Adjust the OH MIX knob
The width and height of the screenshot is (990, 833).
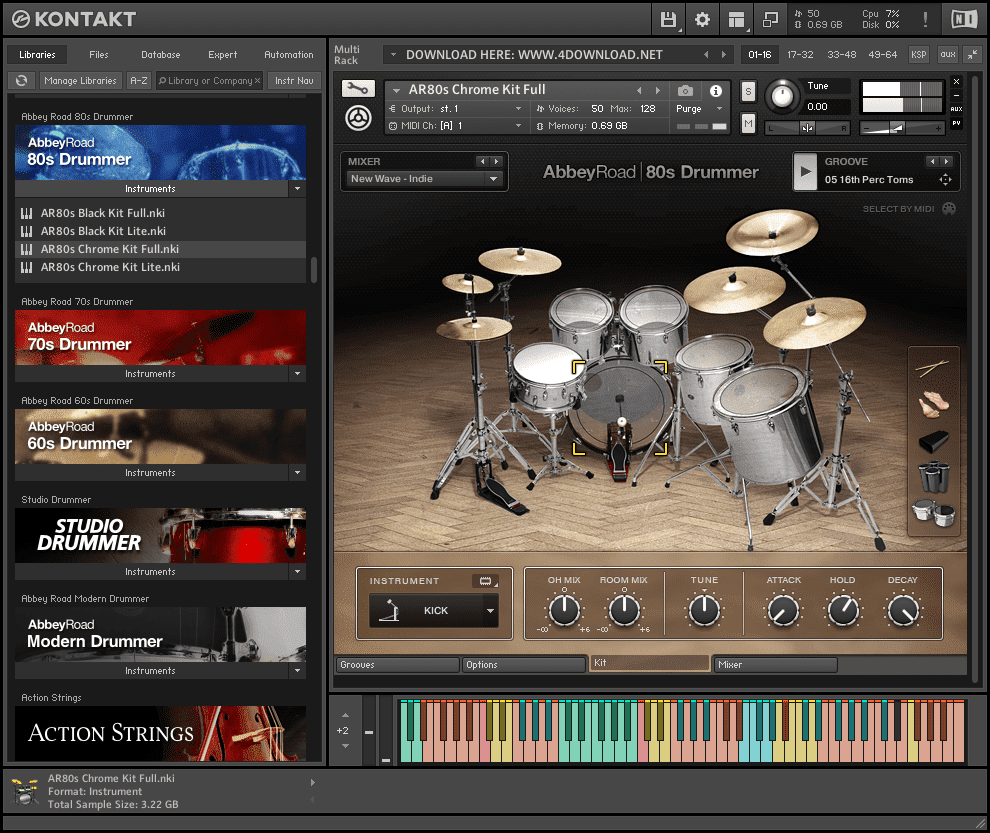point(564,609)
